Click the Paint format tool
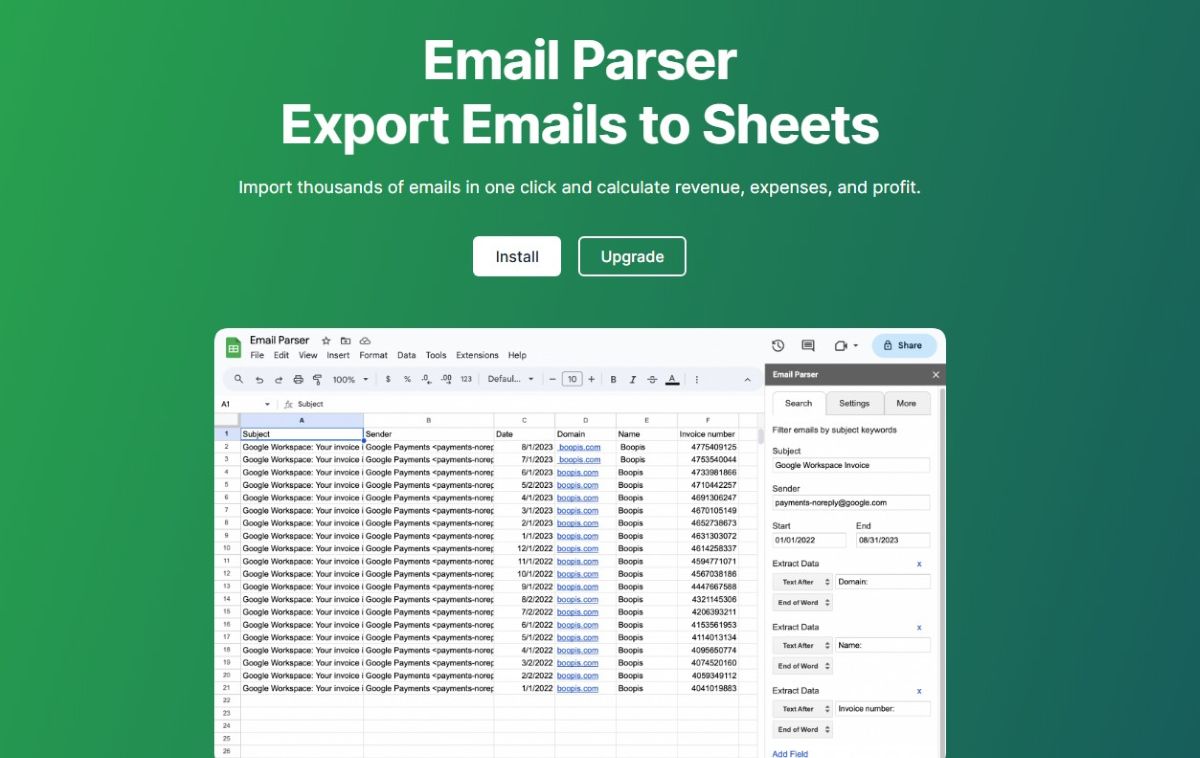The image size is (1200, 758). tap(317, 378)
